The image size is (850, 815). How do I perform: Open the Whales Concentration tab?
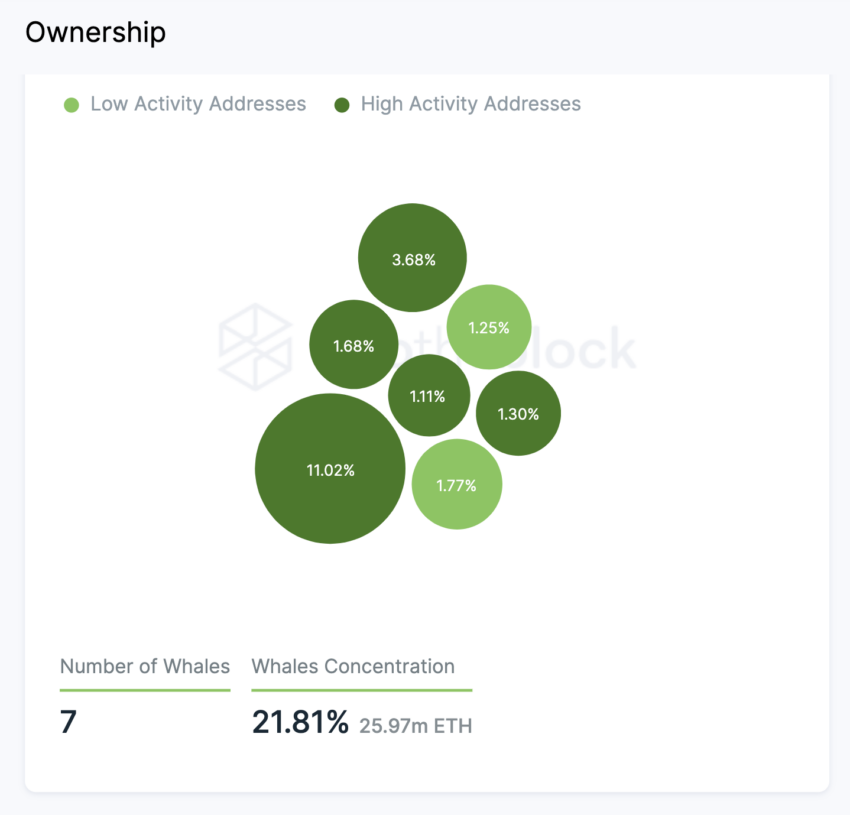(x=353, y=666)
